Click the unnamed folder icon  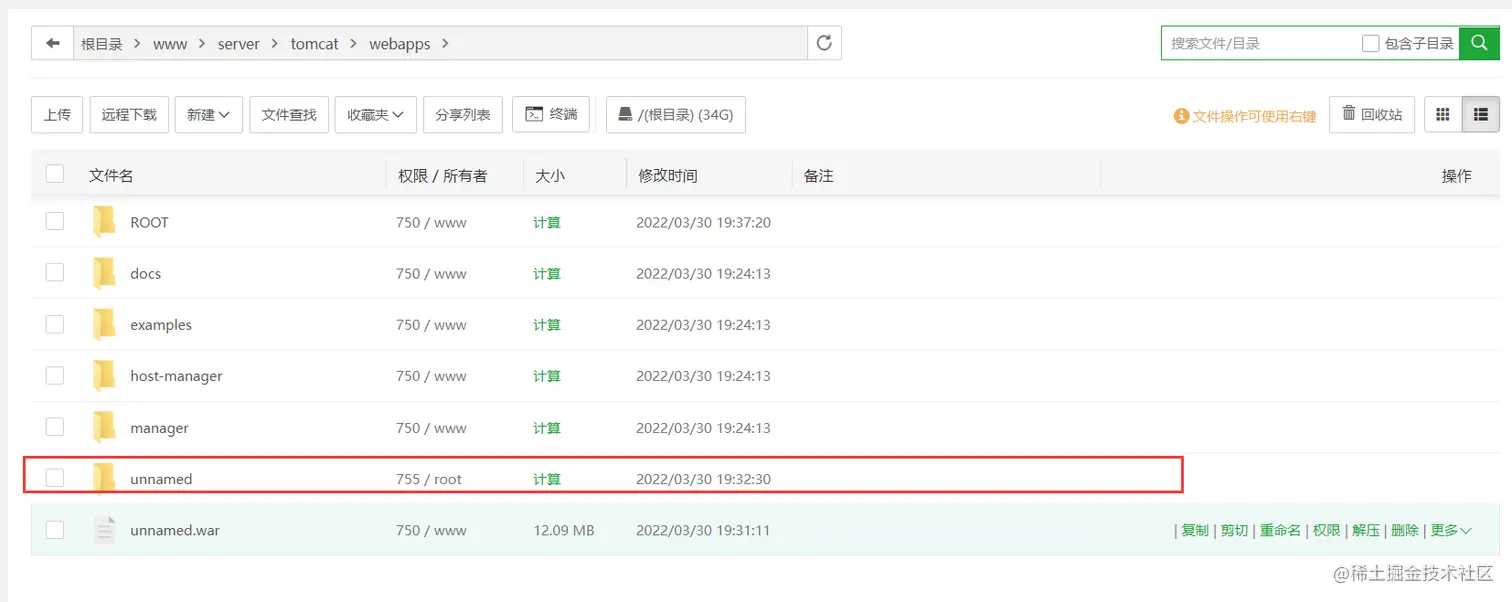pyautogui.click(x=104, y=478)
